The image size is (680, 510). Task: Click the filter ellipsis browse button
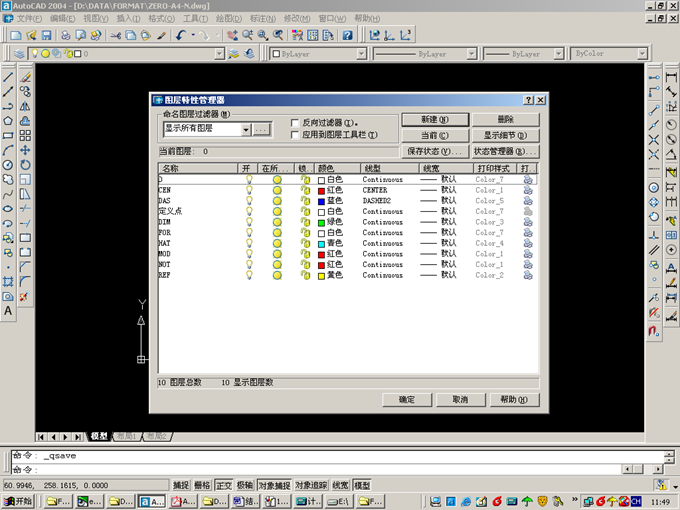click(261, 129)
